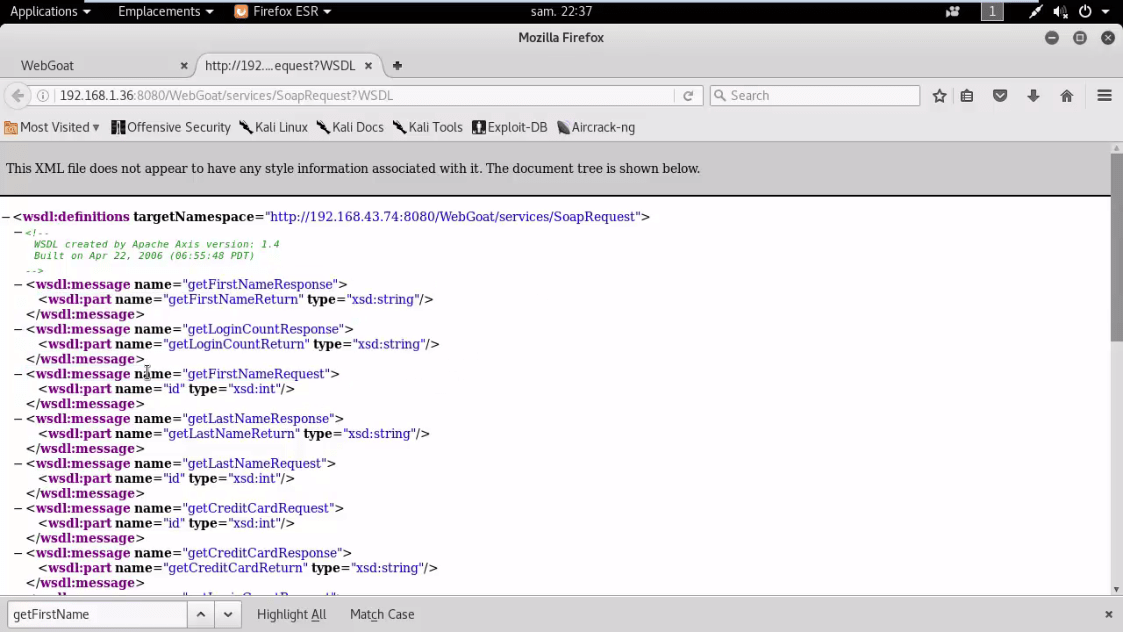
Task: Open Kali Docs bookmark
Action: (x=350, y=127)
